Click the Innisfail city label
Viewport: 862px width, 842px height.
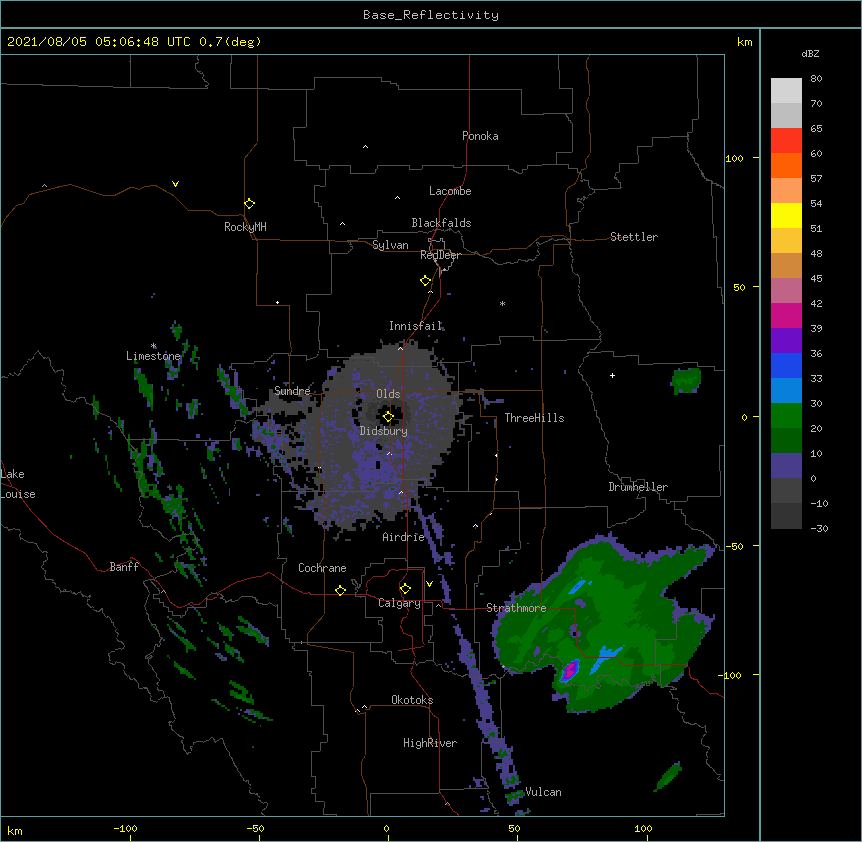tap(416, 326)
